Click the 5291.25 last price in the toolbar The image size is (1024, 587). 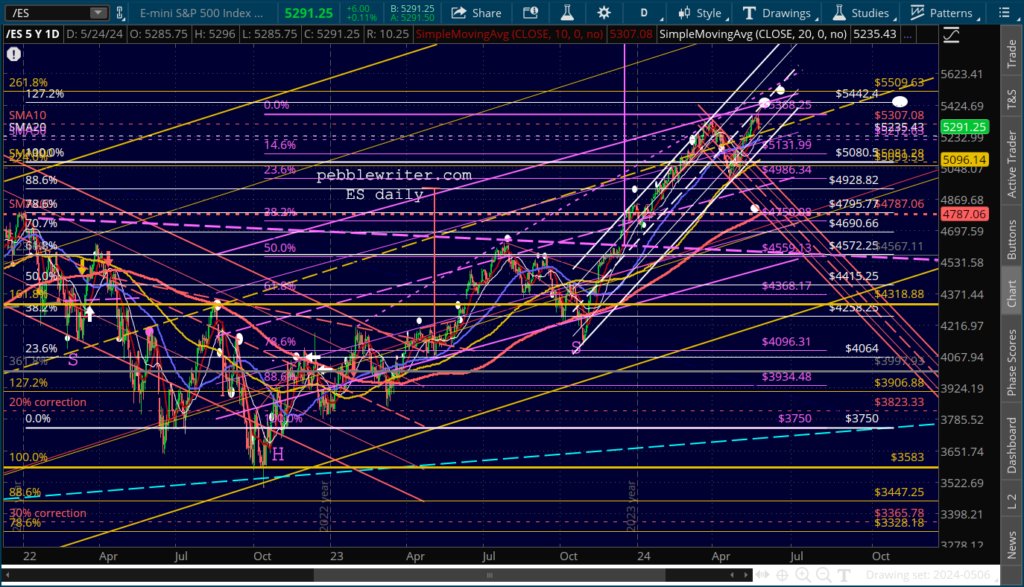(308, 13)
